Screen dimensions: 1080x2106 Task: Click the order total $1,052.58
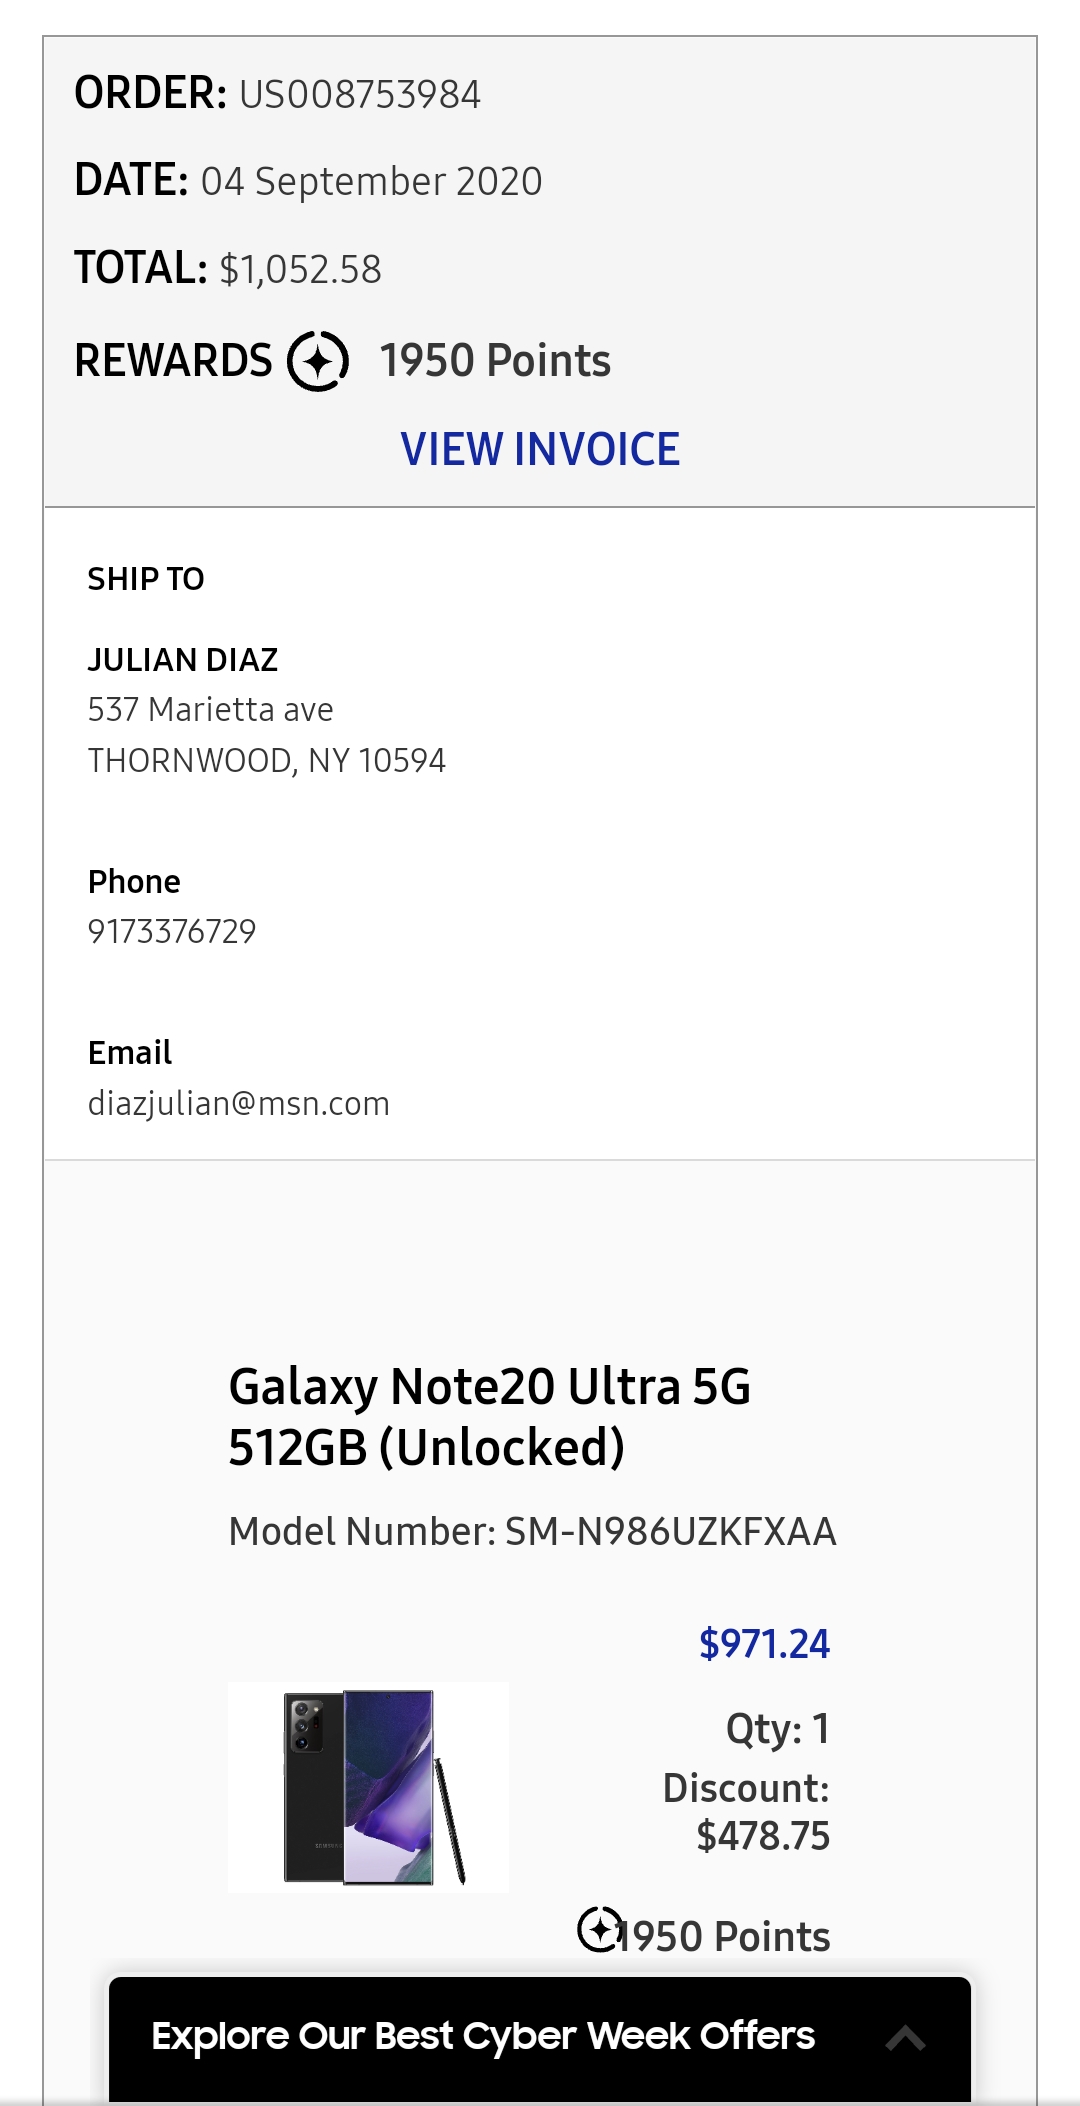point(301,270)
